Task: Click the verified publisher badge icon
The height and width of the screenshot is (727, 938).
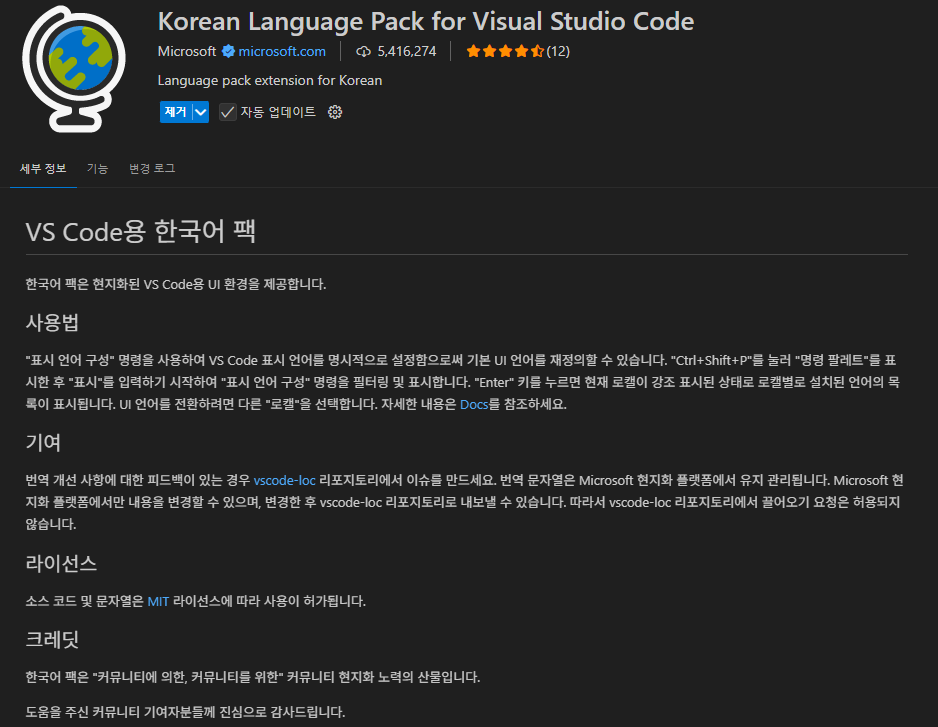Action: 228,51
